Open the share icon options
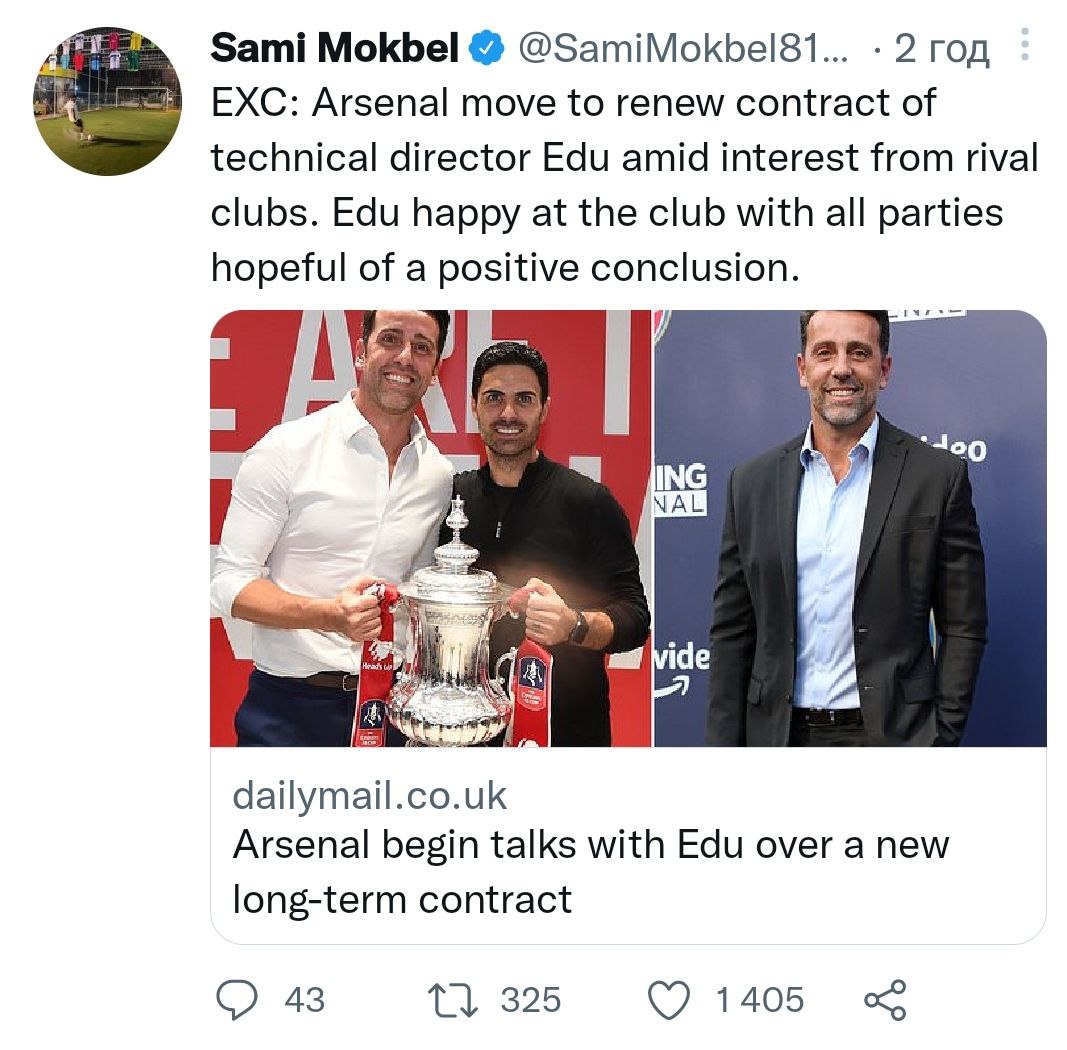 [885, 1000]
